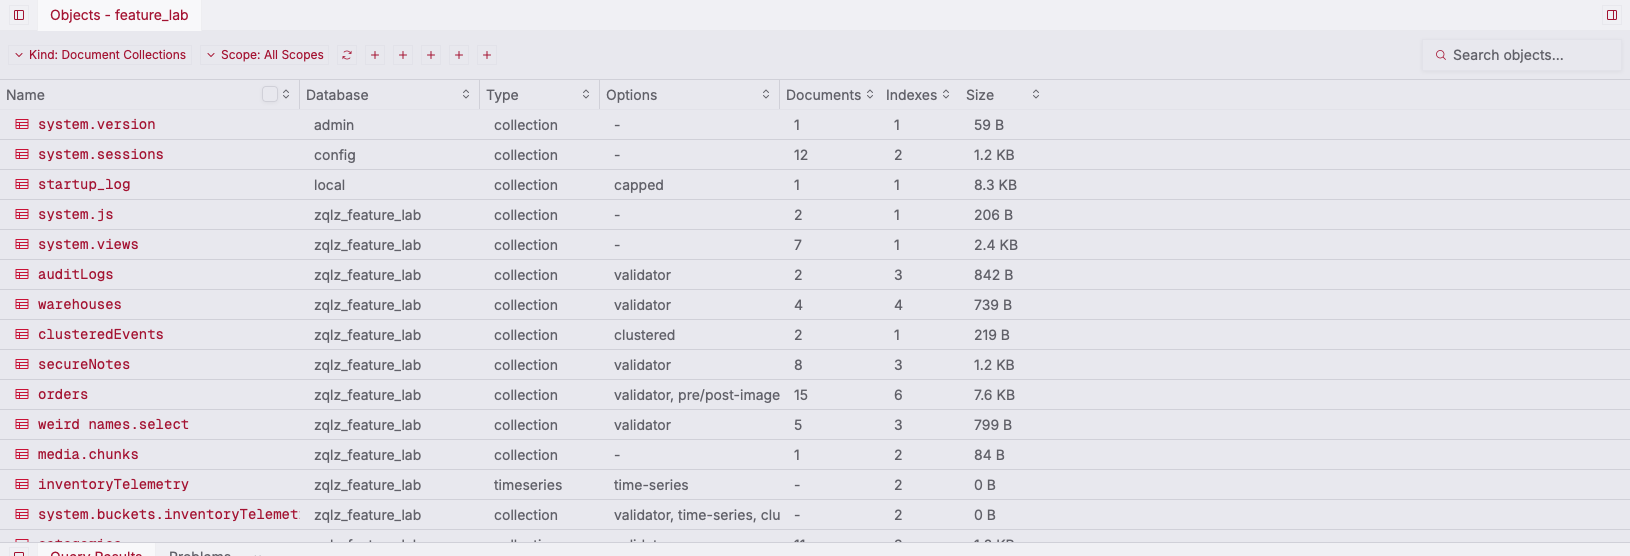Click the system.sessions collection icon
Screen dimensions: 1630x556
tap(22, 155)
